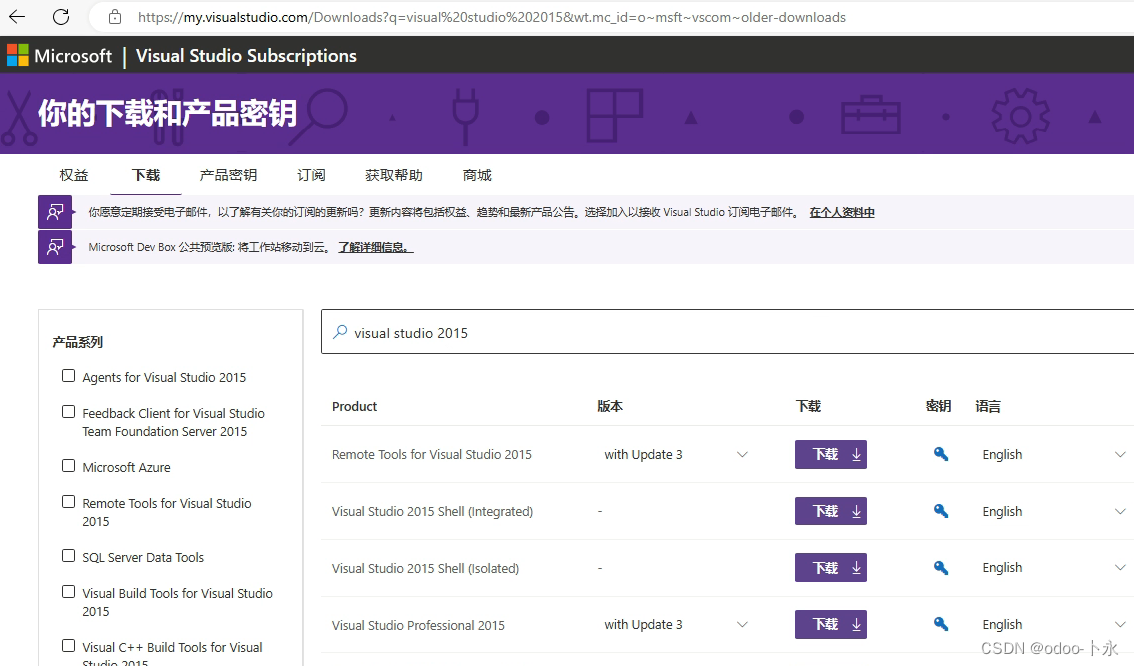Get product key for Remote Tools 2015
Image resolution: width=1134 pixels, height=666 pixels.
(x=940, y=454)
